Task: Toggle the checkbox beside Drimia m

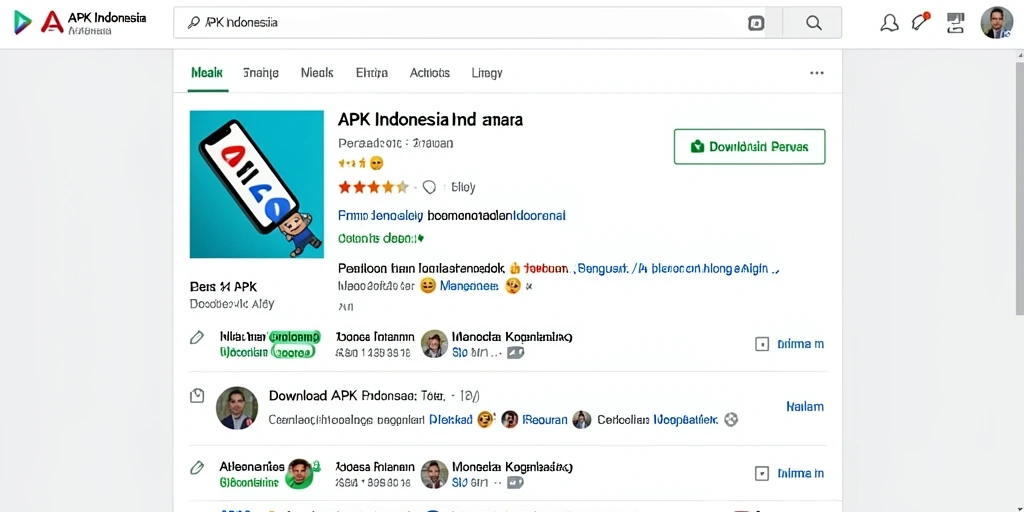Action: coord(761,344)
